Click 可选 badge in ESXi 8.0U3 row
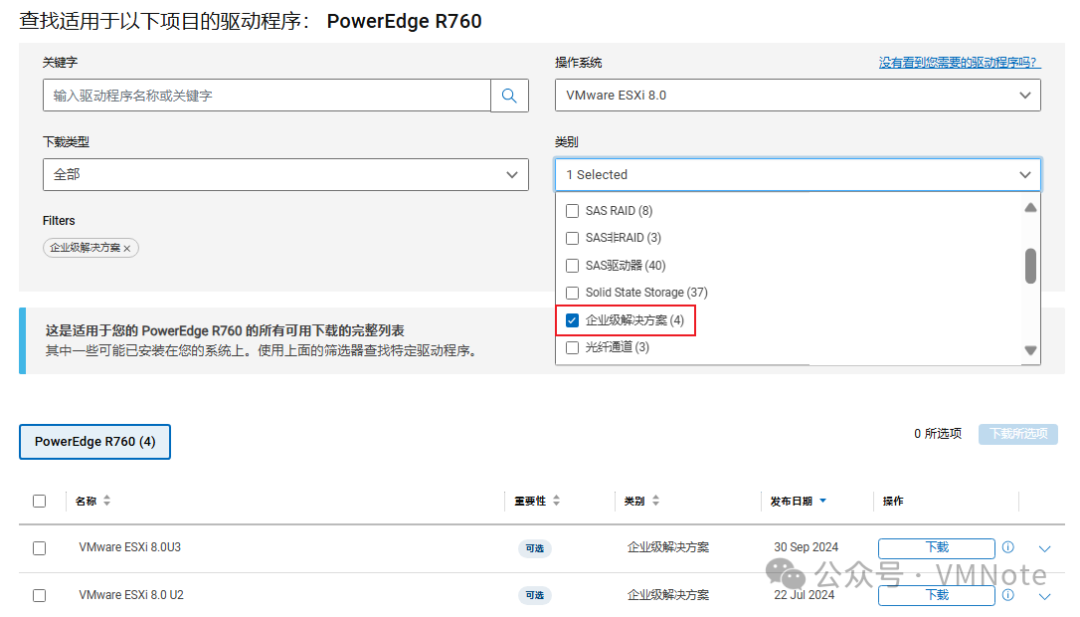 tap(534, 549)
